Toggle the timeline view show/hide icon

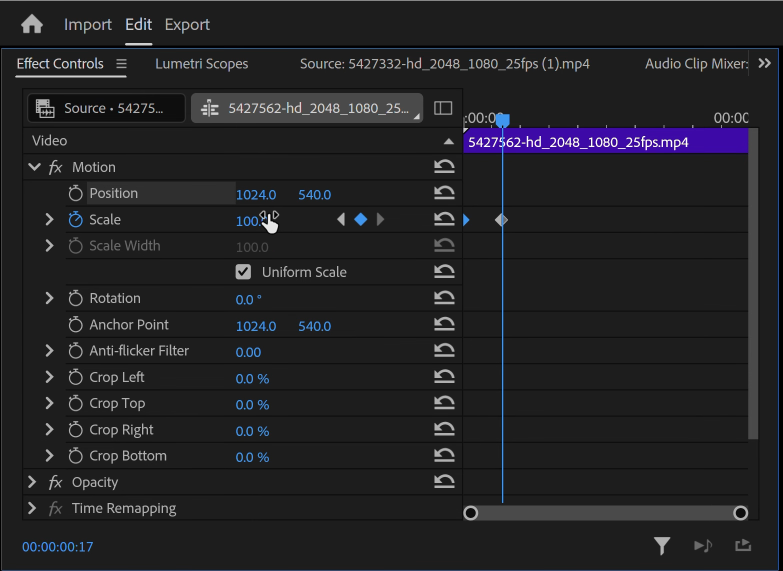(x=443, y=108)
